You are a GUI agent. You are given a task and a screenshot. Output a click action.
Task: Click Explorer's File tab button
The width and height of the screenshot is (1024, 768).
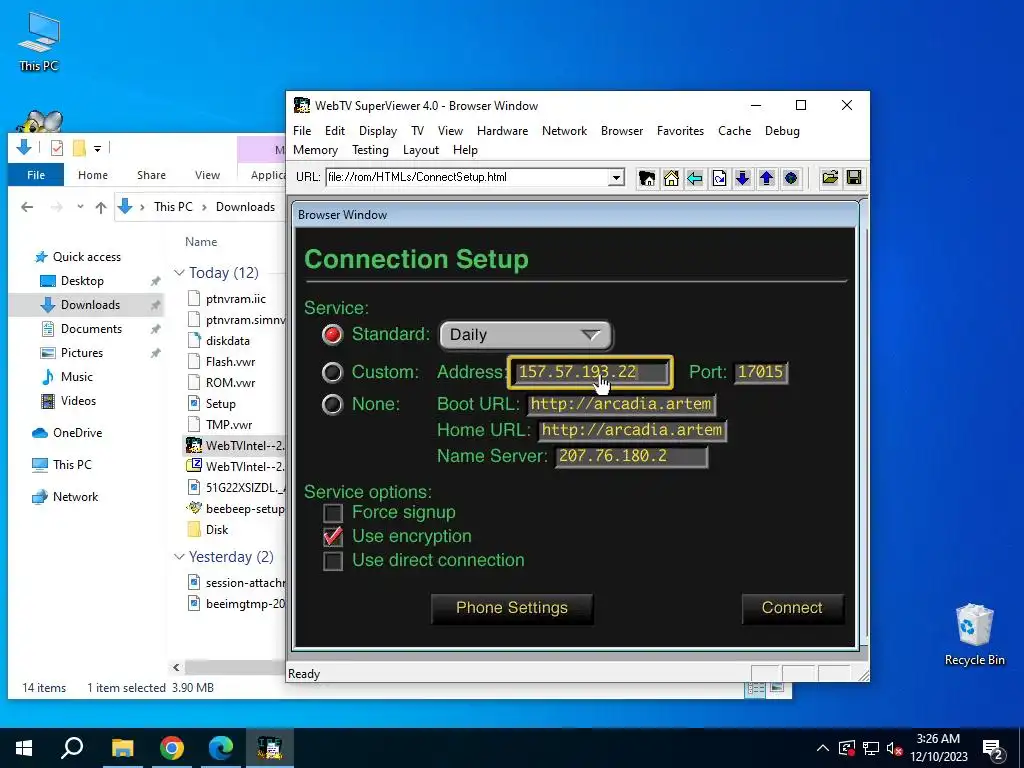[36, 175]
